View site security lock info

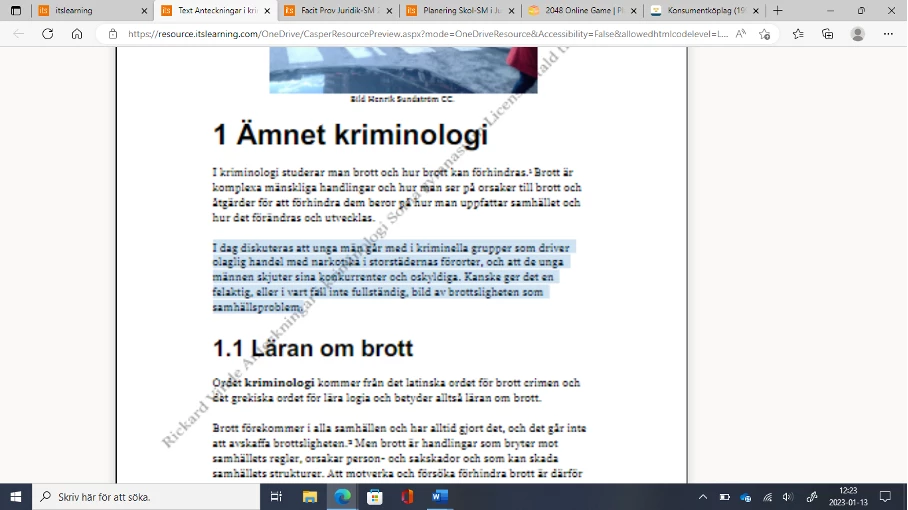click(x=113, y=34)
